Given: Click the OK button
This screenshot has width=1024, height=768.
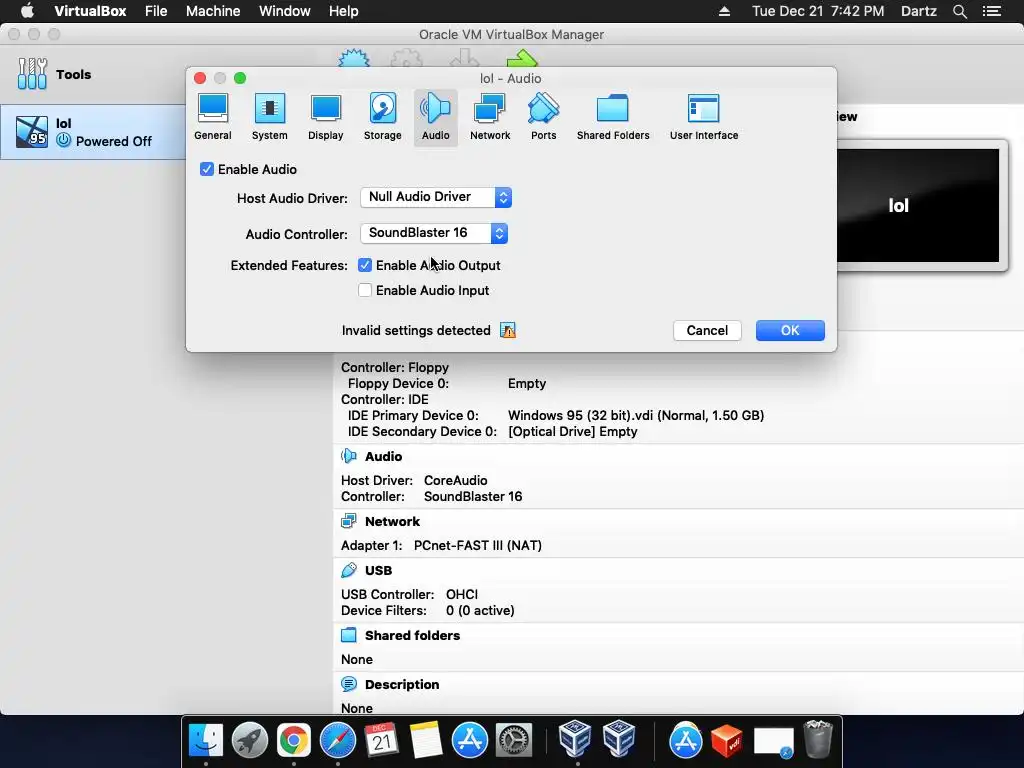Looking at the screenshot, I should pos(790,330).
